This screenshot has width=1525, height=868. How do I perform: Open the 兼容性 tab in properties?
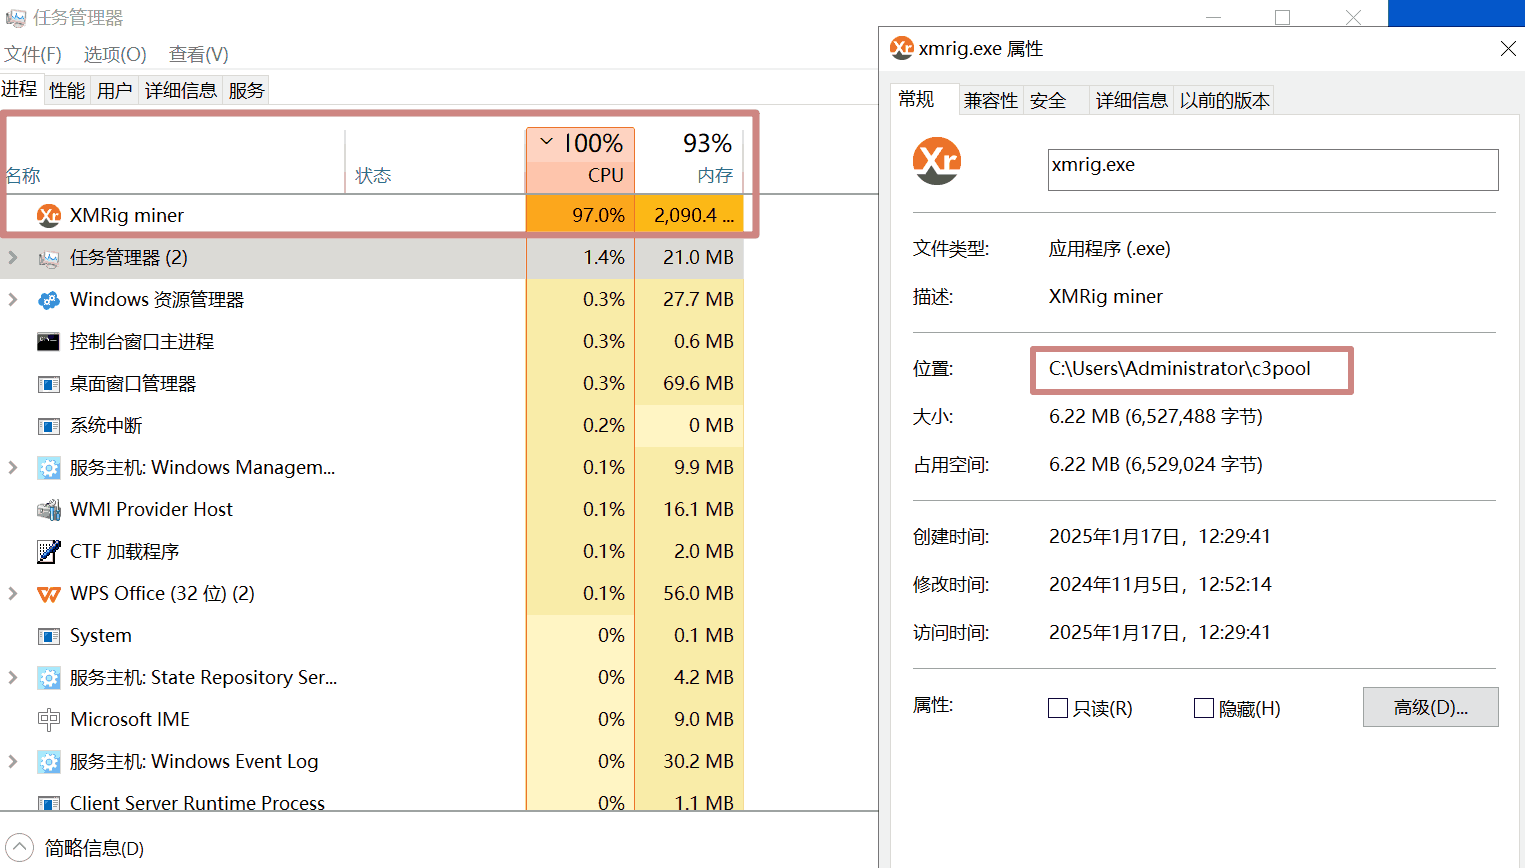990,101
